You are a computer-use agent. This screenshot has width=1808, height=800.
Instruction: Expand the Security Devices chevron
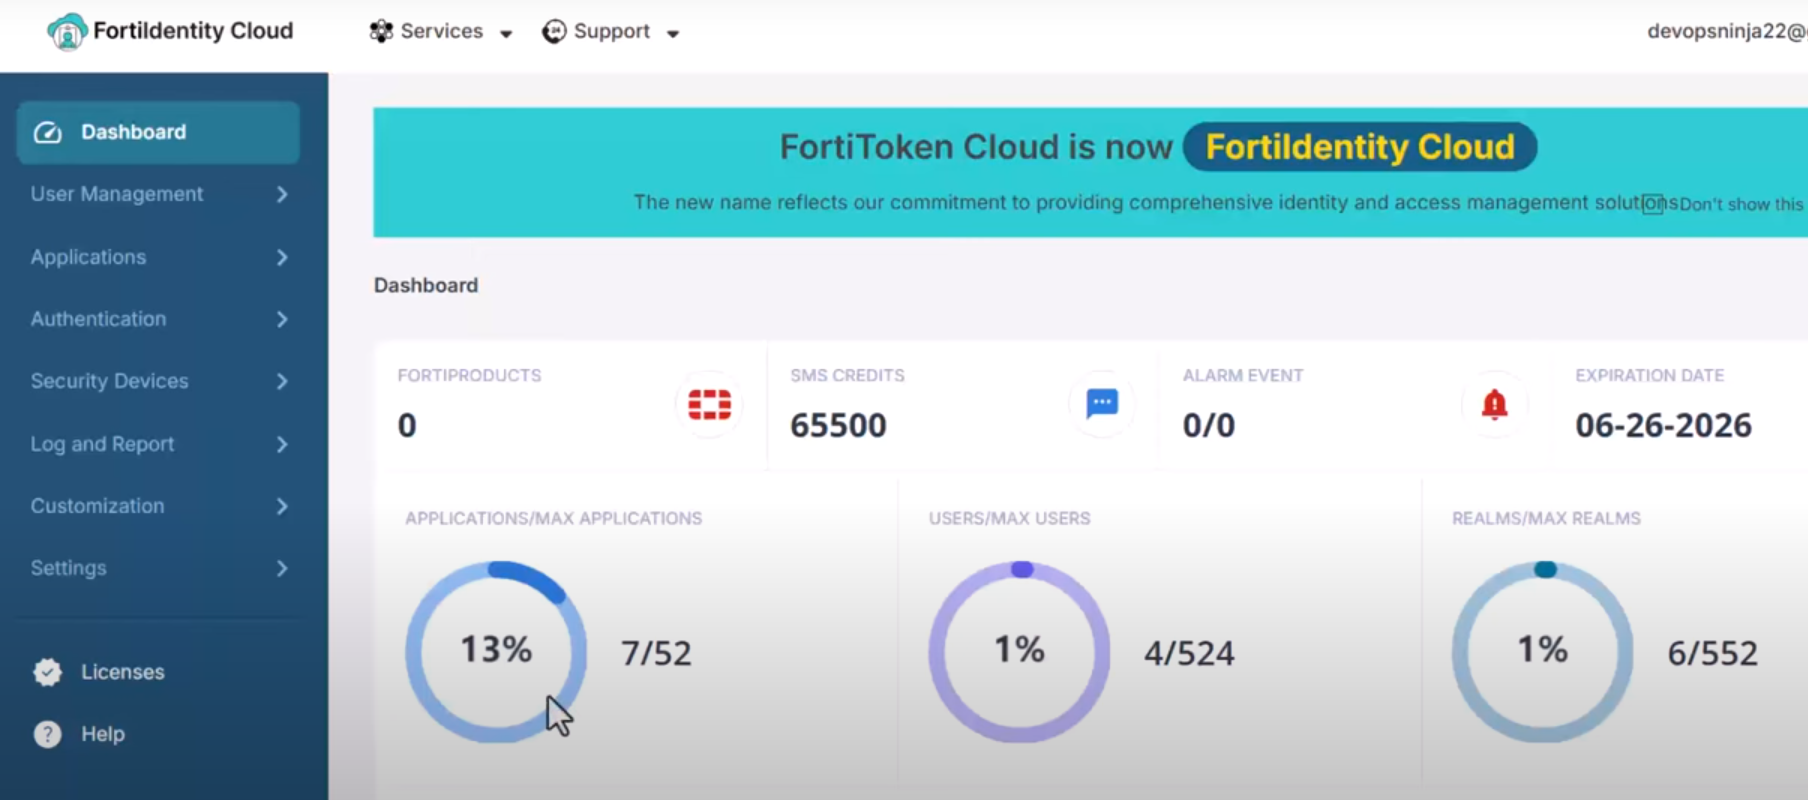[282, 381]
